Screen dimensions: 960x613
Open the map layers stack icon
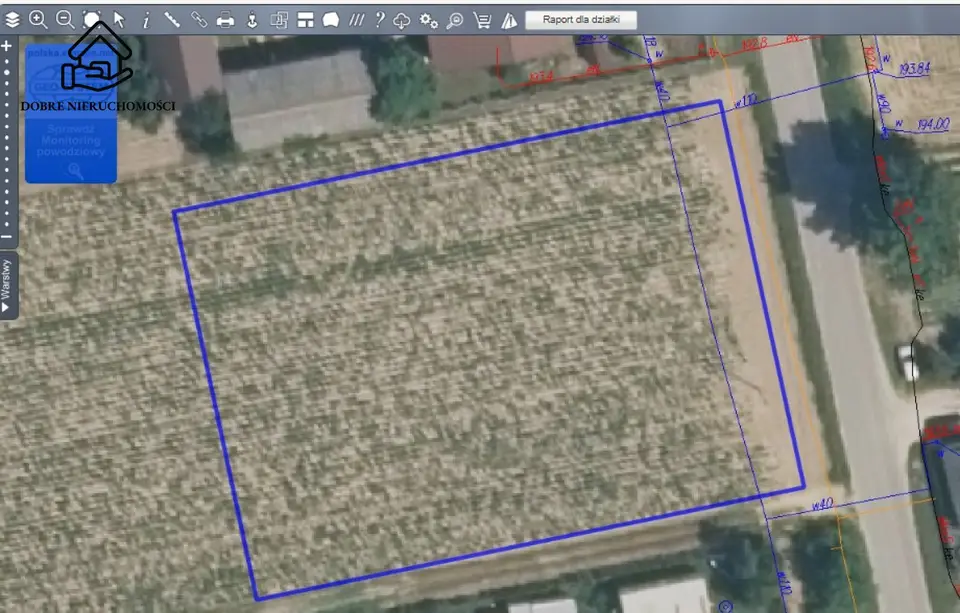(12, 20)
